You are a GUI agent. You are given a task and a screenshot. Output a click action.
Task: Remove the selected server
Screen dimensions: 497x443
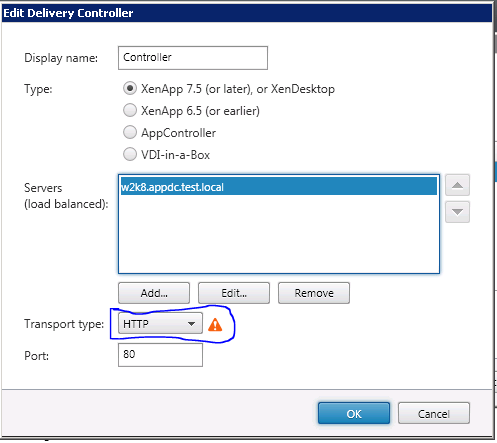tap(314, 293)
